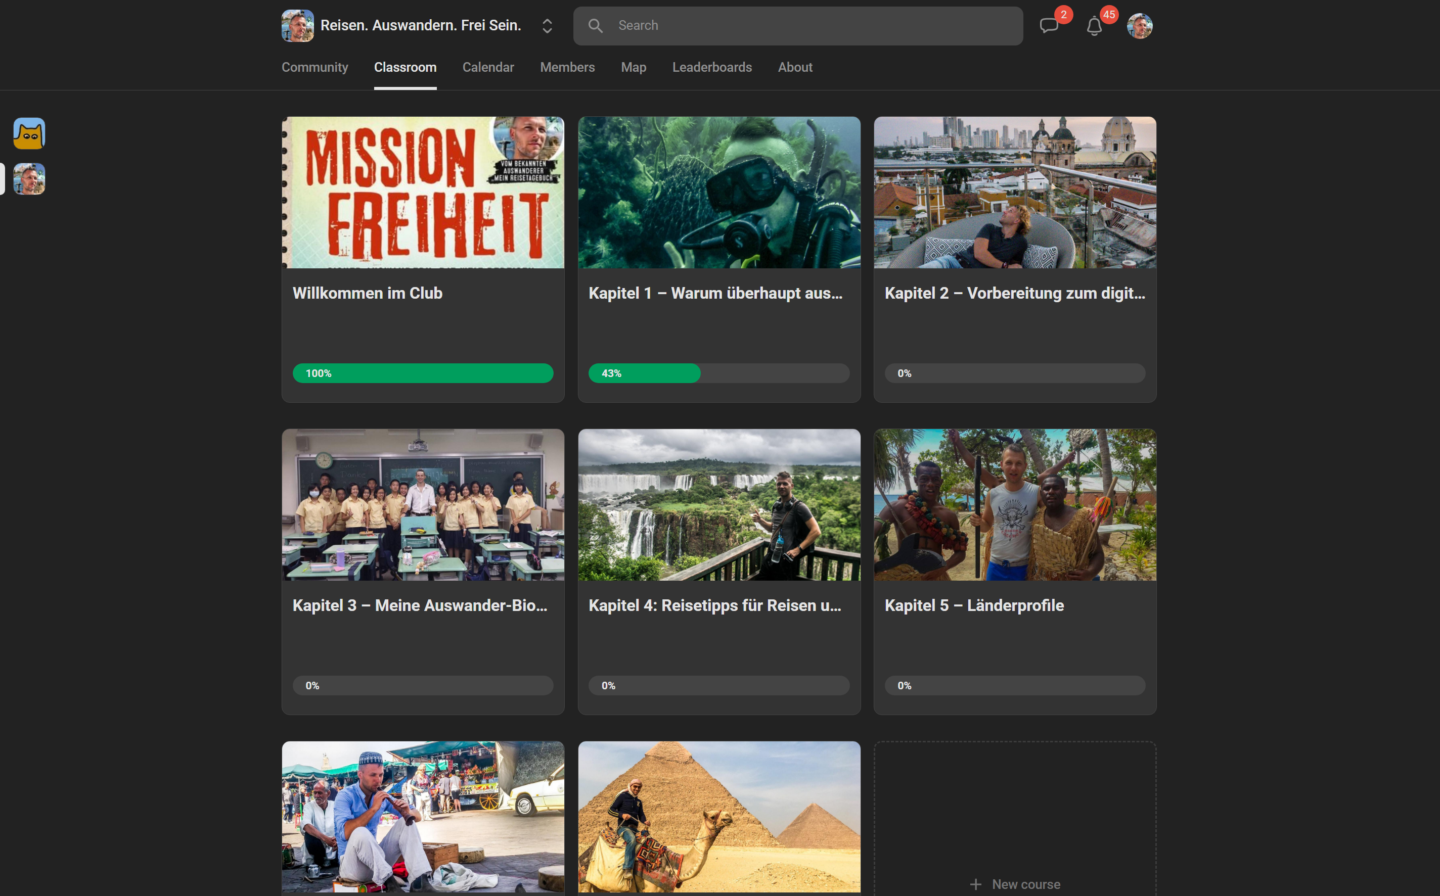This screenshot has width=1440, height=896.
Task: Click the Kapitel 5 tribal dancers thumbnail
Action: pos(1015,505)
